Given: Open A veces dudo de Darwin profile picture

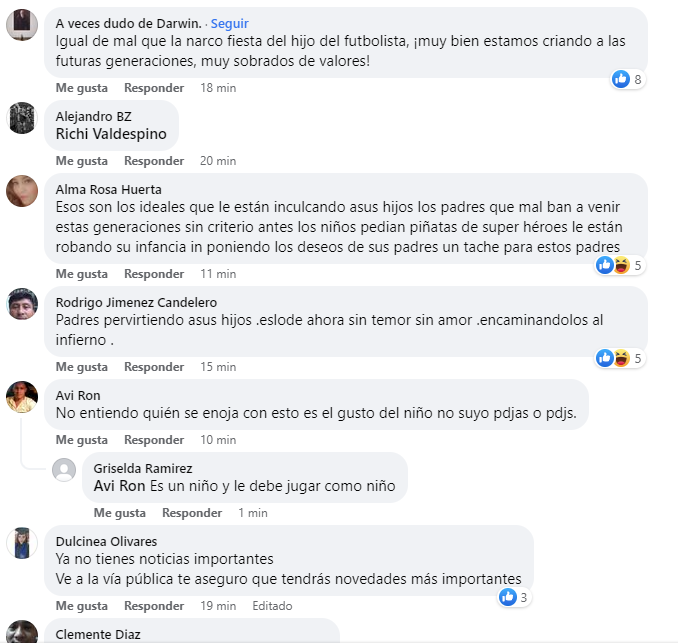Looking at the screenshot, I should 22,25.
